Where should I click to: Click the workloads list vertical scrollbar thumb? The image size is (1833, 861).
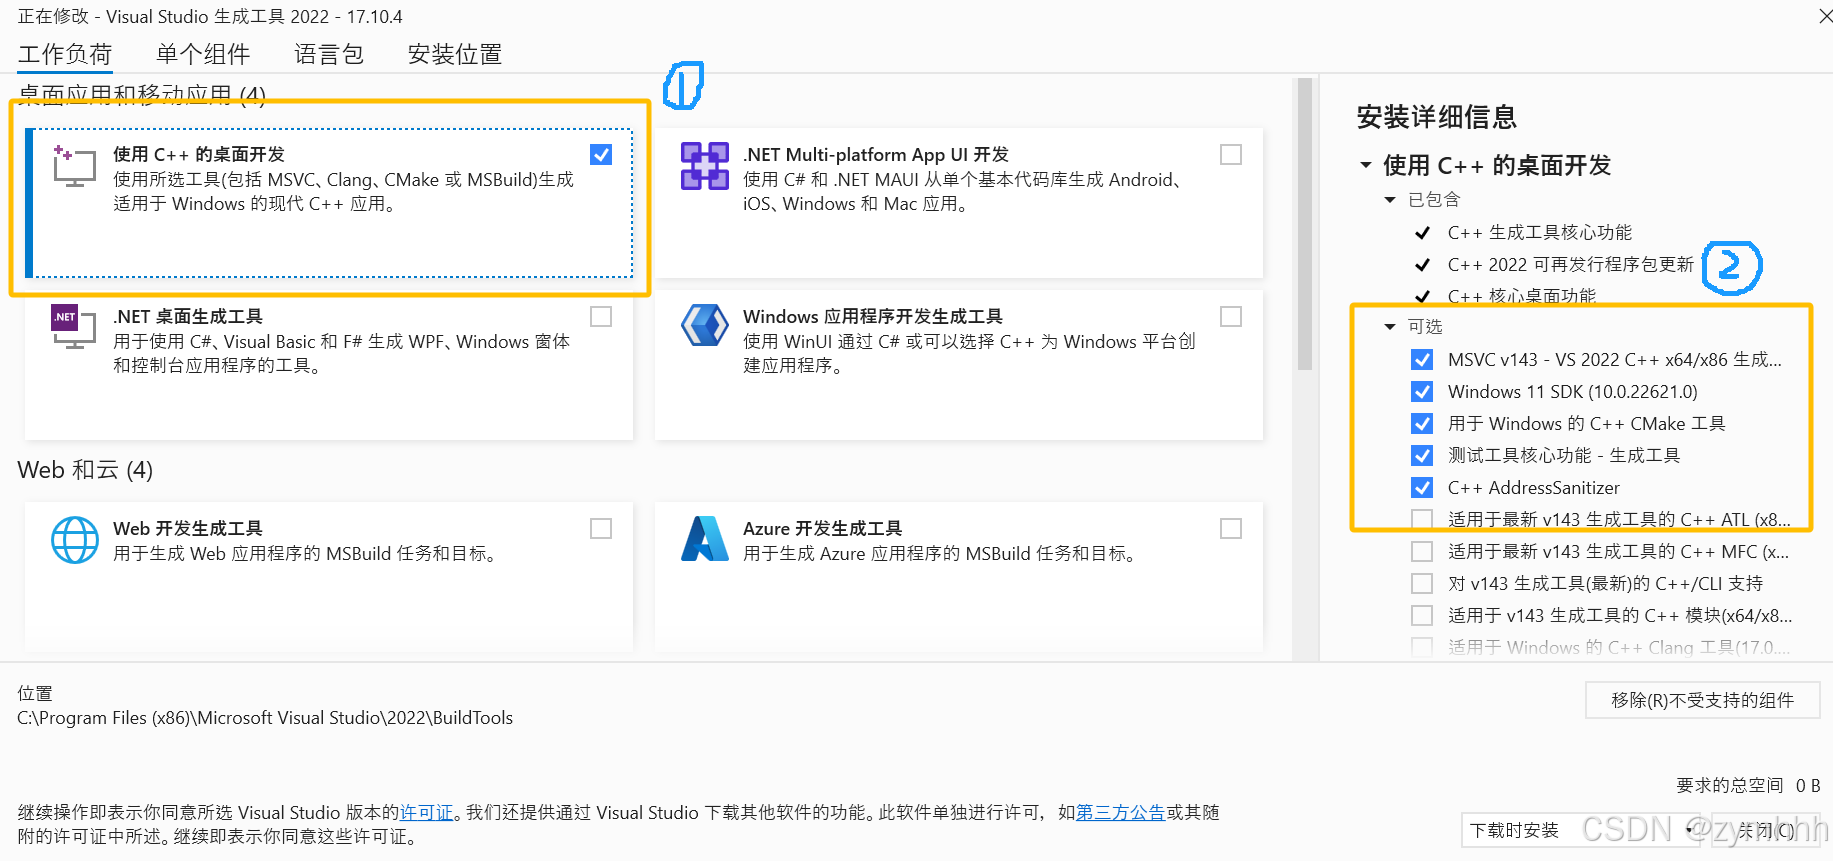1304,225
